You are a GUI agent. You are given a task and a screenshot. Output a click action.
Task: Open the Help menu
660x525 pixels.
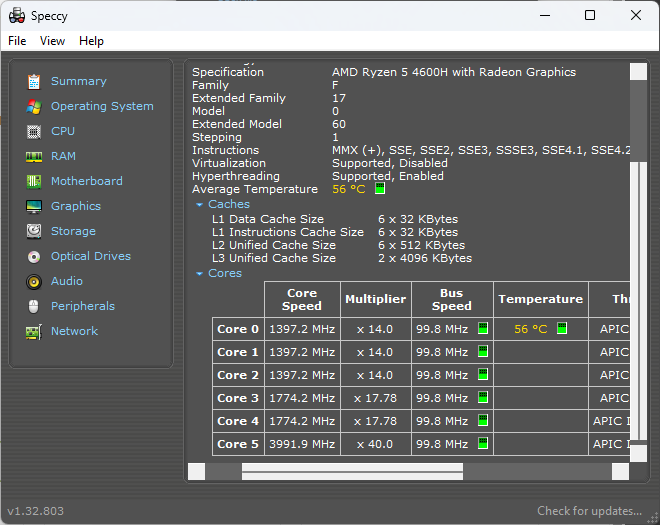[91, 41]
